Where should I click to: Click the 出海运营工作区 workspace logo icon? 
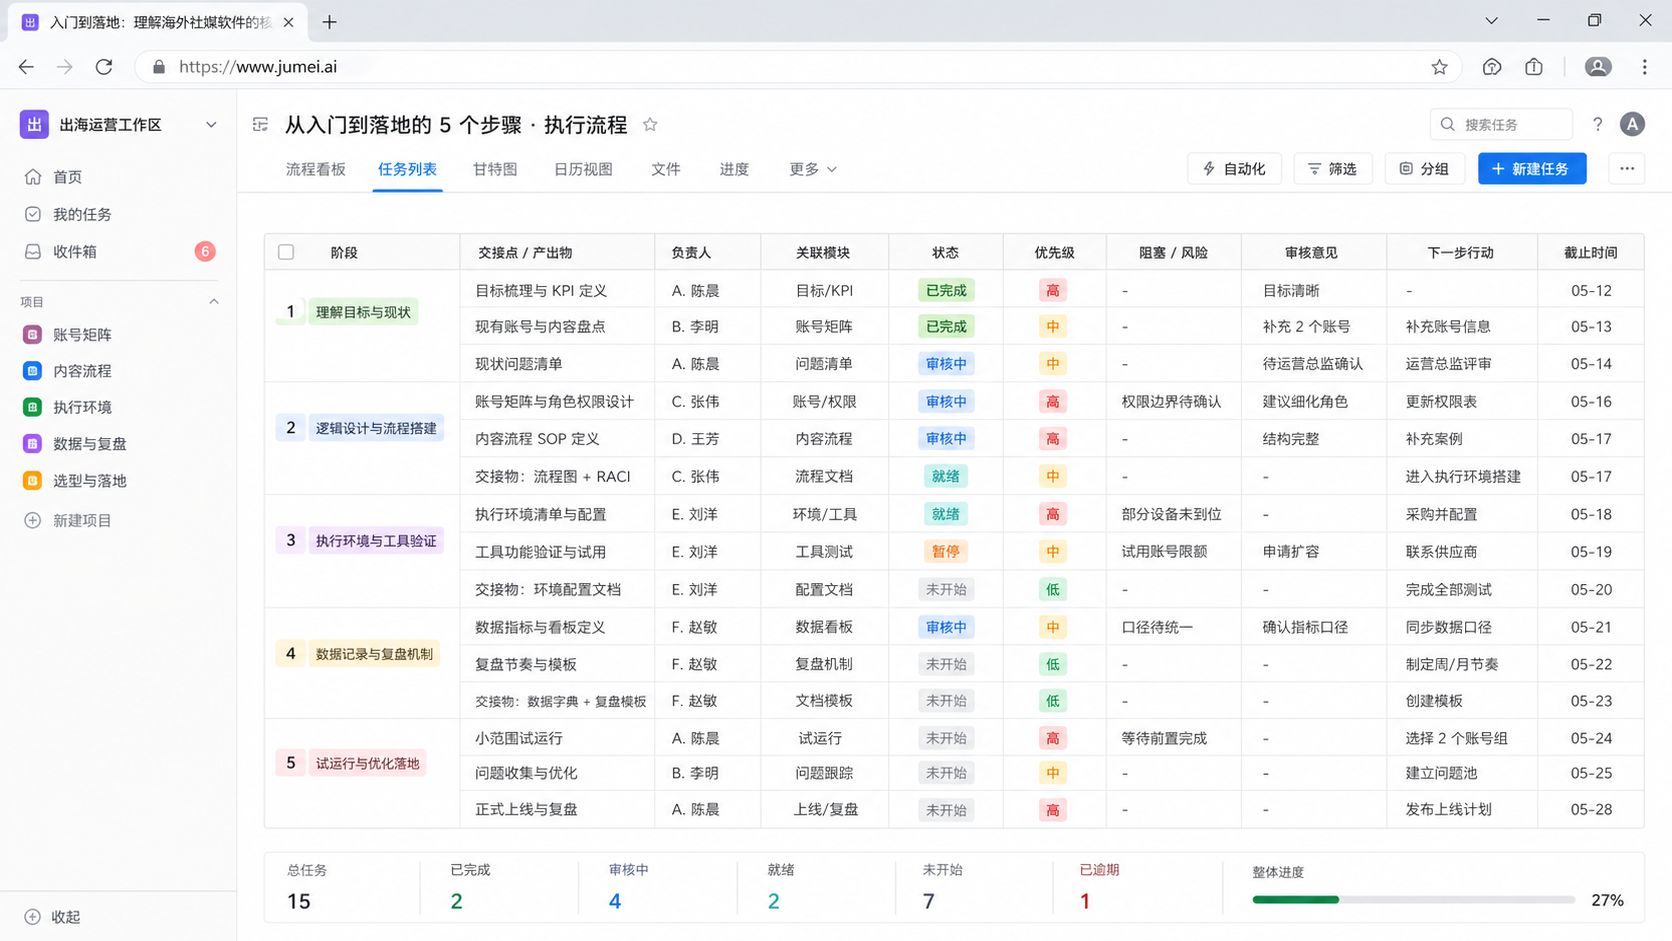pos(34,124)
